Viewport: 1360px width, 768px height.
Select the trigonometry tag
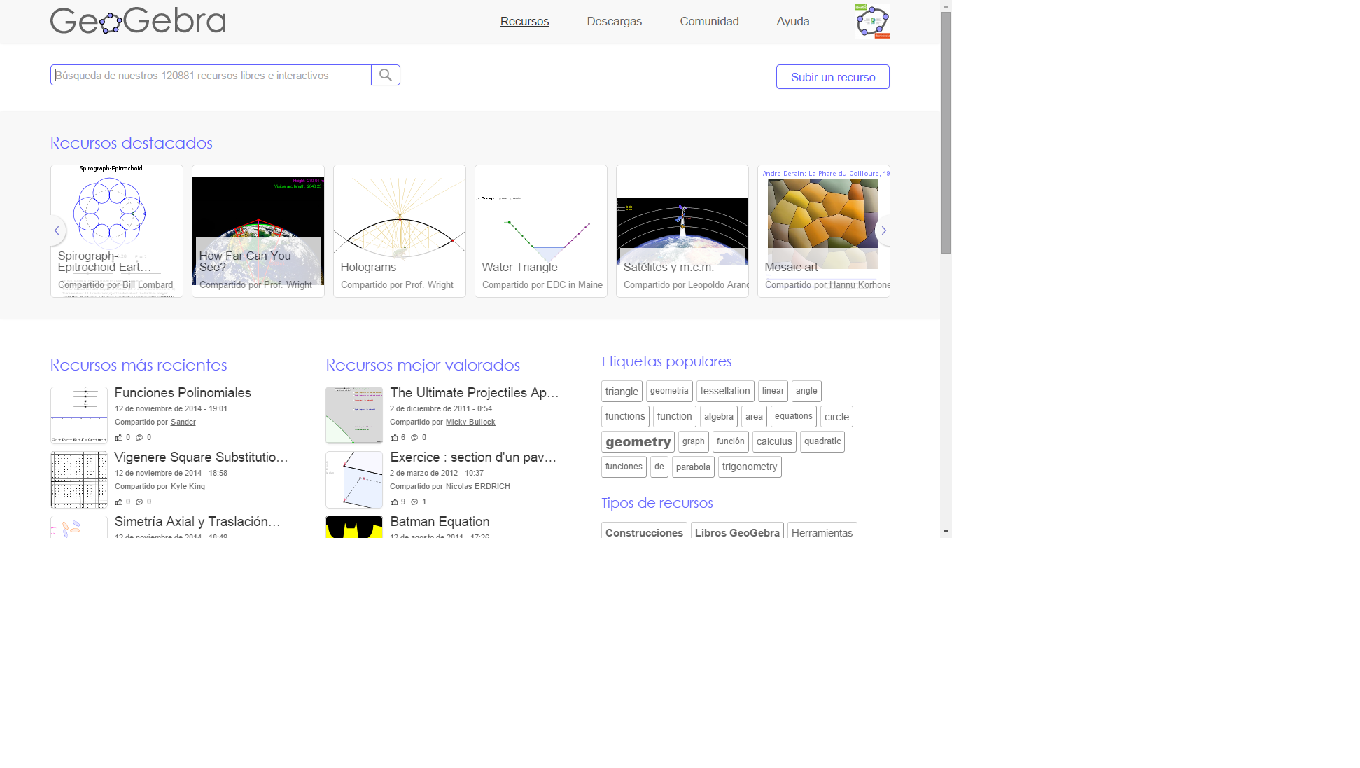750,467
